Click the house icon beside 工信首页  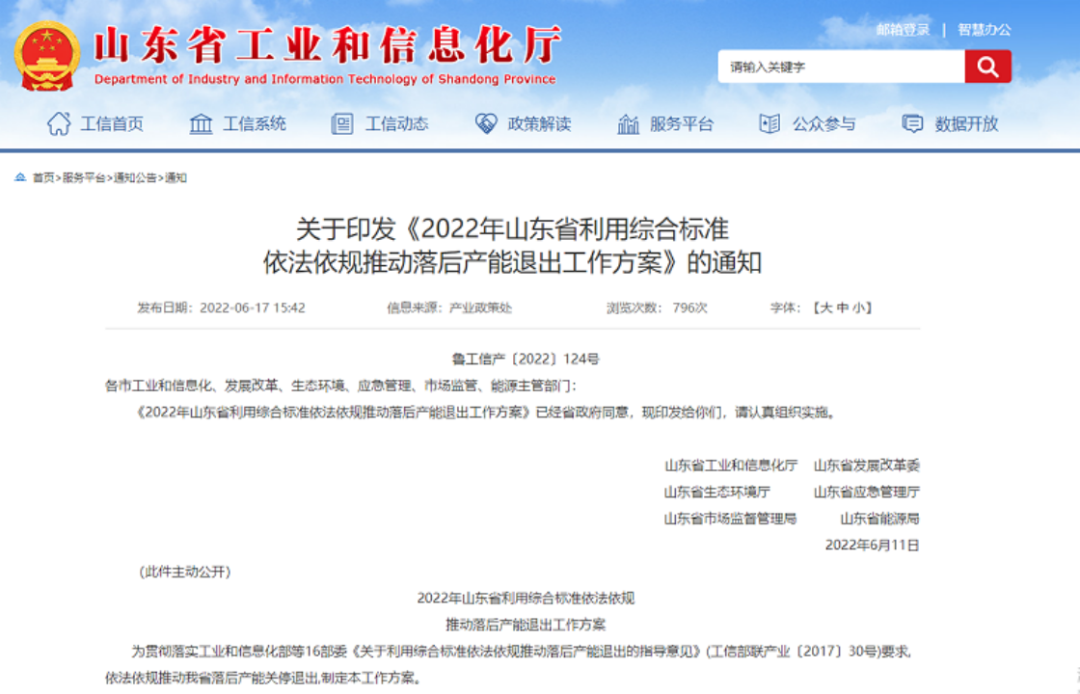click(59, 124)
